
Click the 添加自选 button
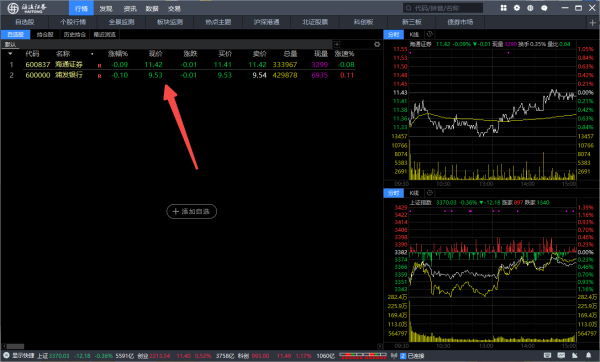click(x=192, y=211)
